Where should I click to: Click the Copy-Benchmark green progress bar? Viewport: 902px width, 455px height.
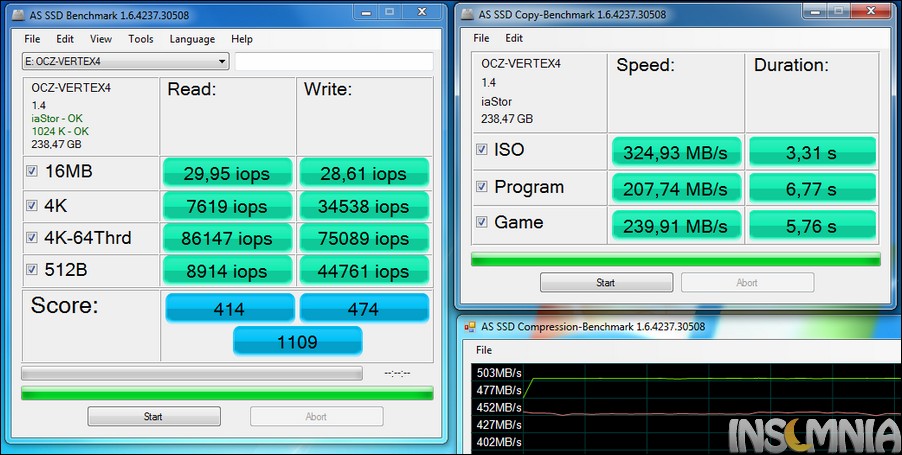pos(676,259)
